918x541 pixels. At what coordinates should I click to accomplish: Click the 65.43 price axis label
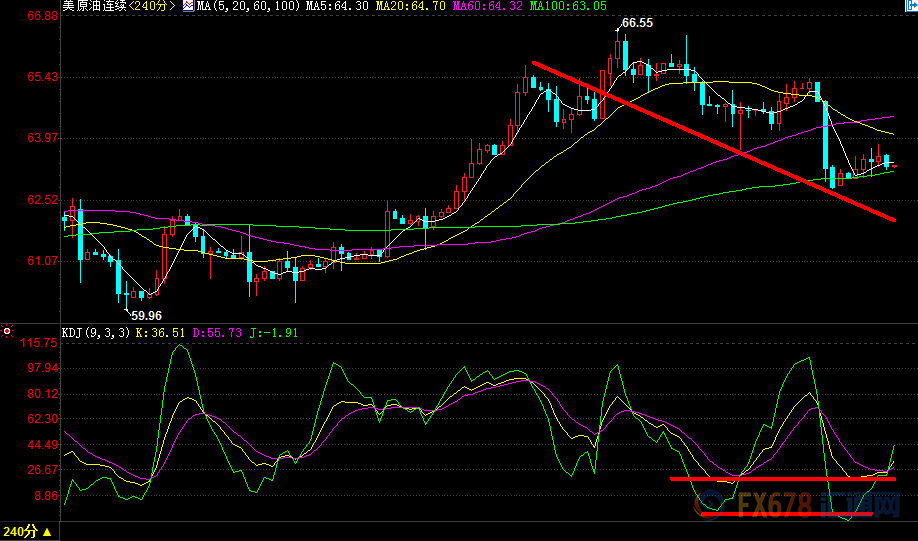pyautogui.click(x=43, y=77)
